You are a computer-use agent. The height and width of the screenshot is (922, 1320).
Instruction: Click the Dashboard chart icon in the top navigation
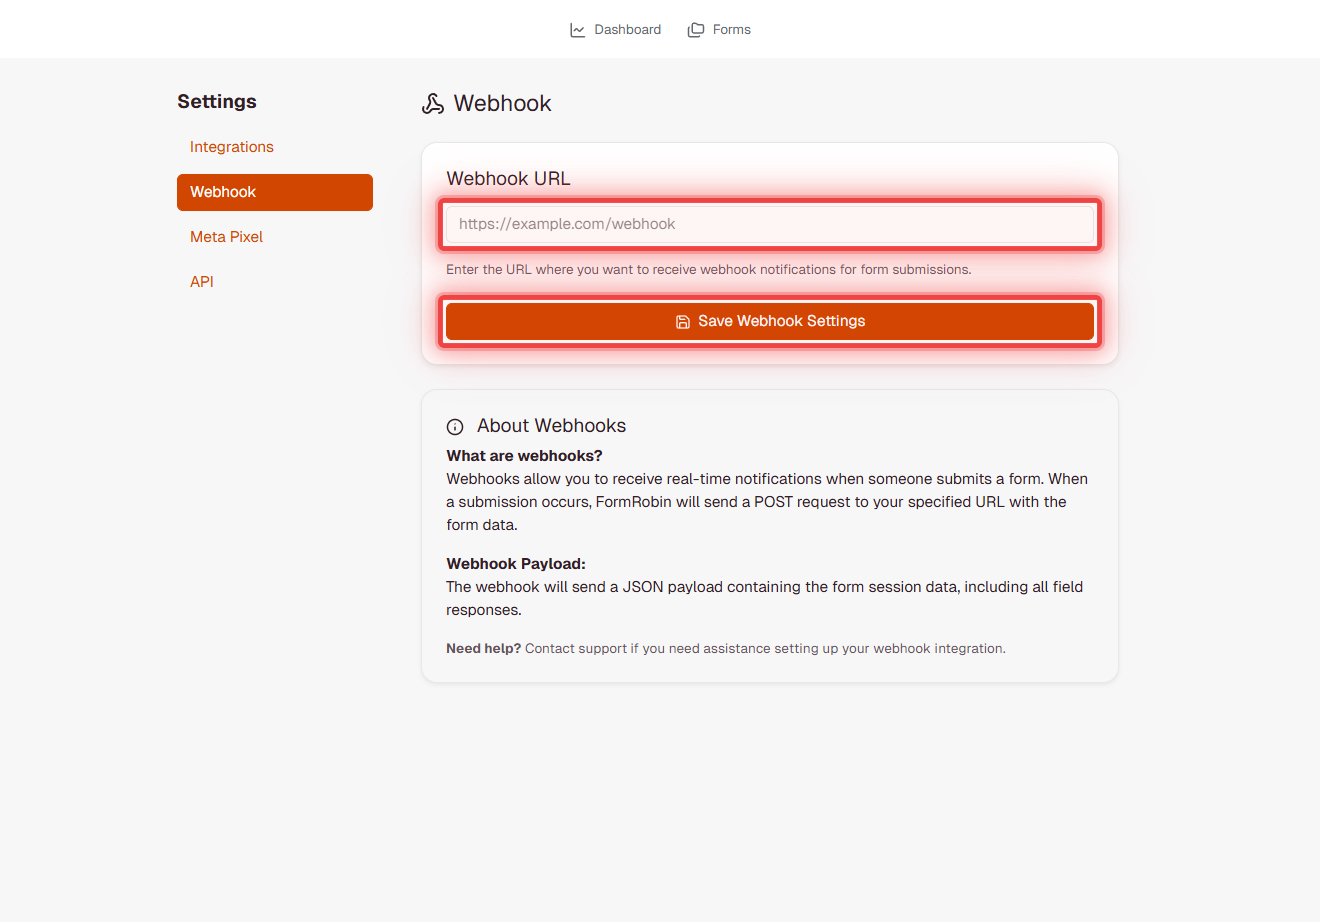(578, 29)
